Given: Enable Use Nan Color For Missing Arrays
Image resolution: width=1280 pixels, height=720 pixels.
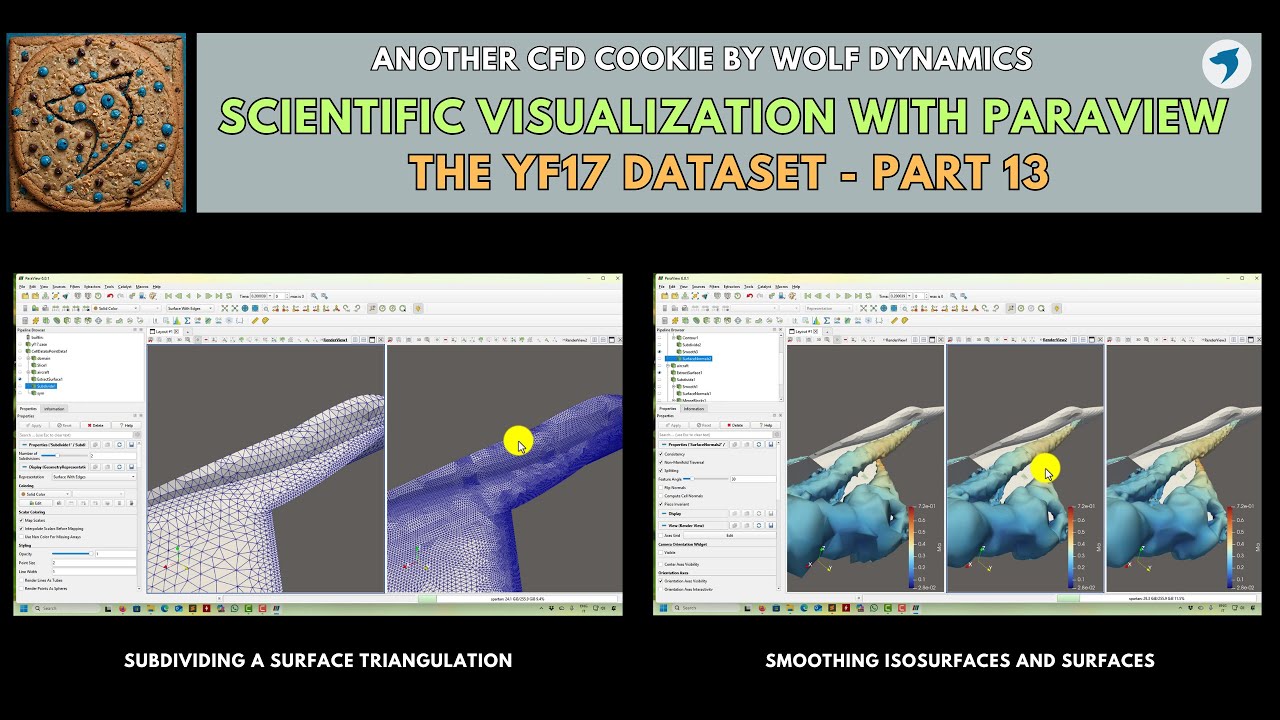Looking at the screenshot, I should [x=21, y=537].
